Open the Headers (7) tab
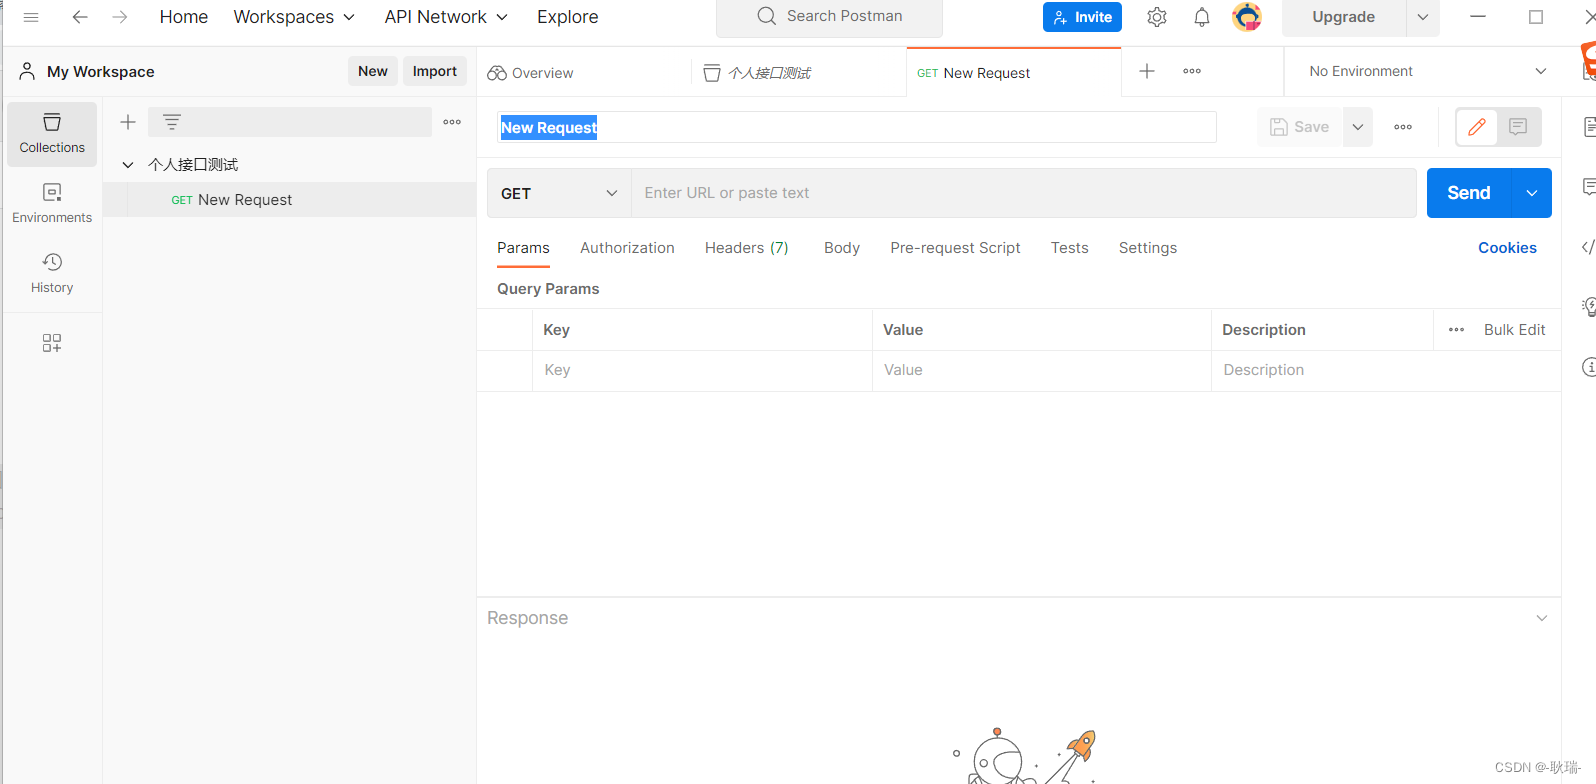Viewport: 1596px width, 784px height. 747,248
